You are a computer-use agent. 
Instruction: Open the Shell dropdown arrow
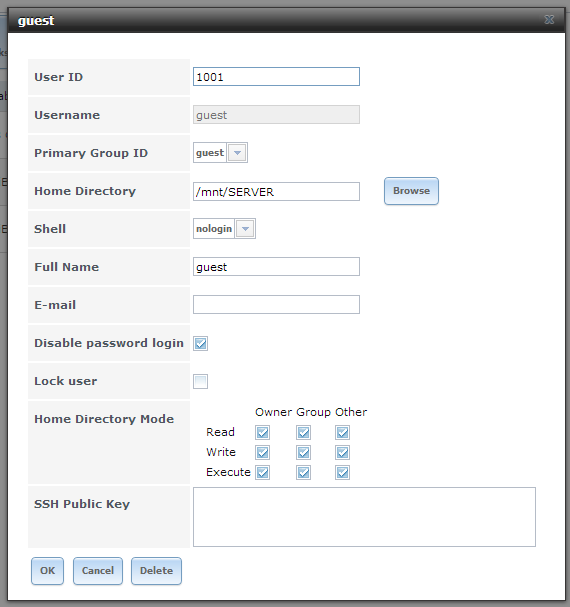pos(245,228)
